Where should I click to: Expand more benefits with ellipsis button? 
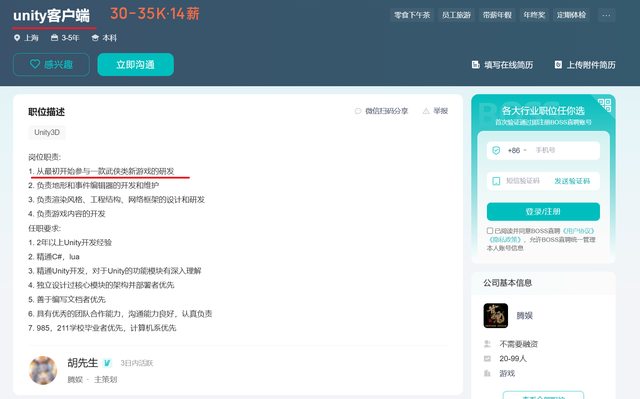(x=606, y=15)
